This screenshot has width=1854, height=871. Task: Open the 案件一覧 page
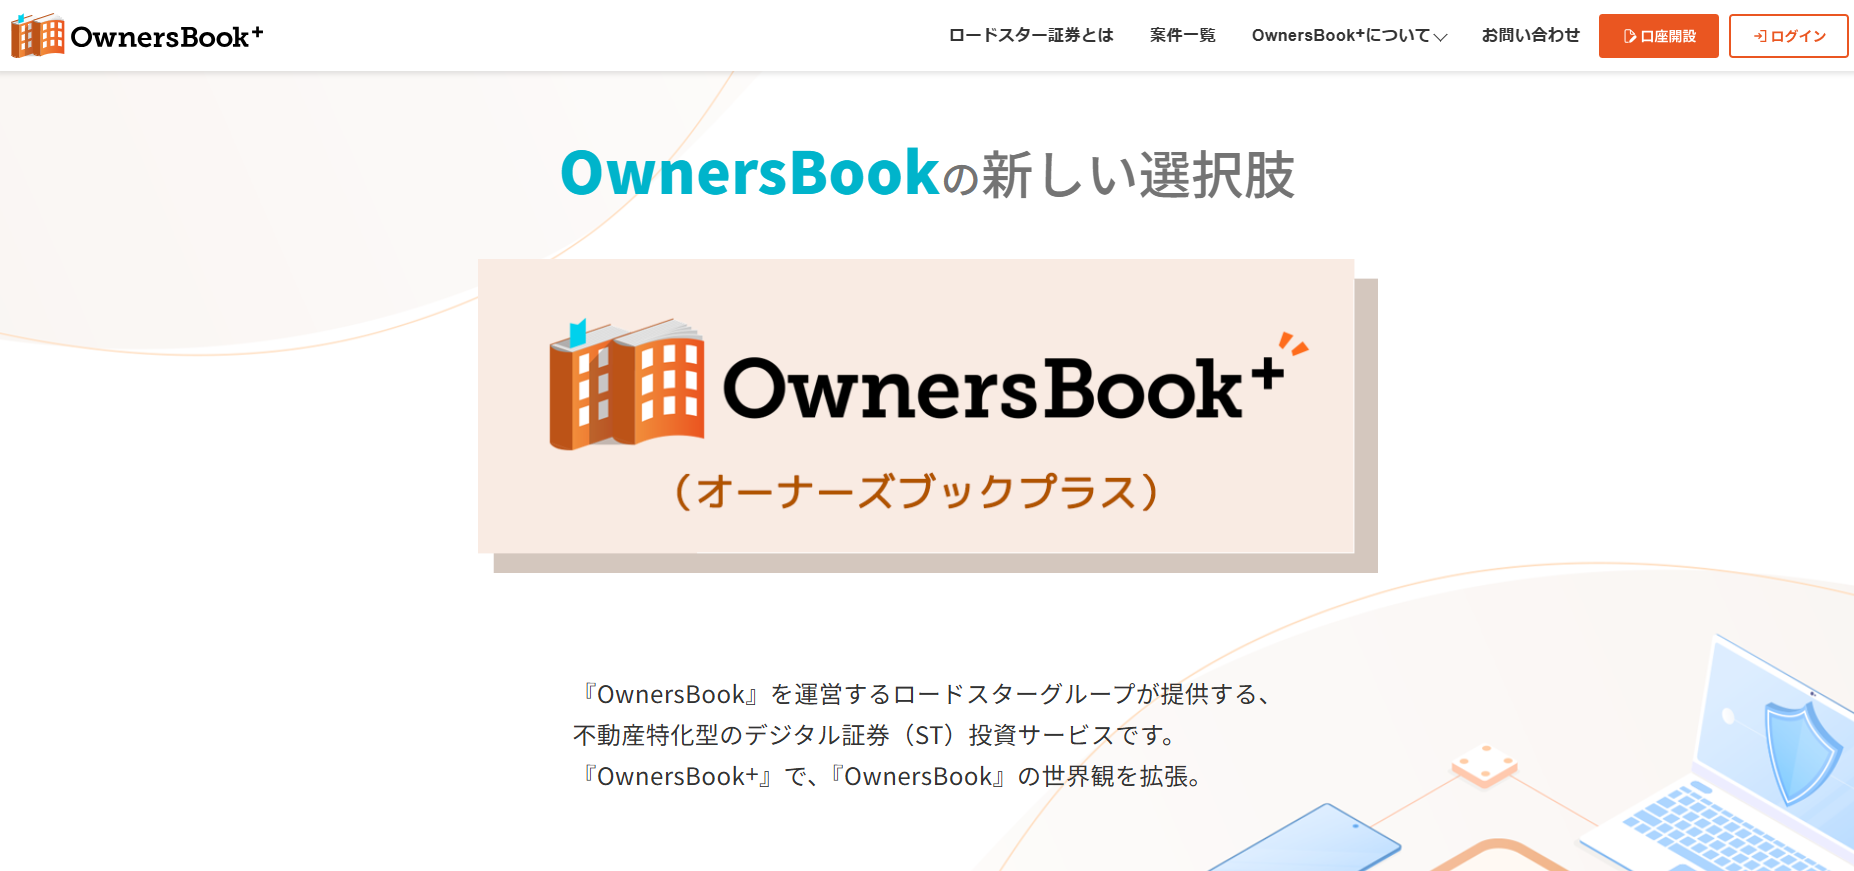(x=1183, y=35)
